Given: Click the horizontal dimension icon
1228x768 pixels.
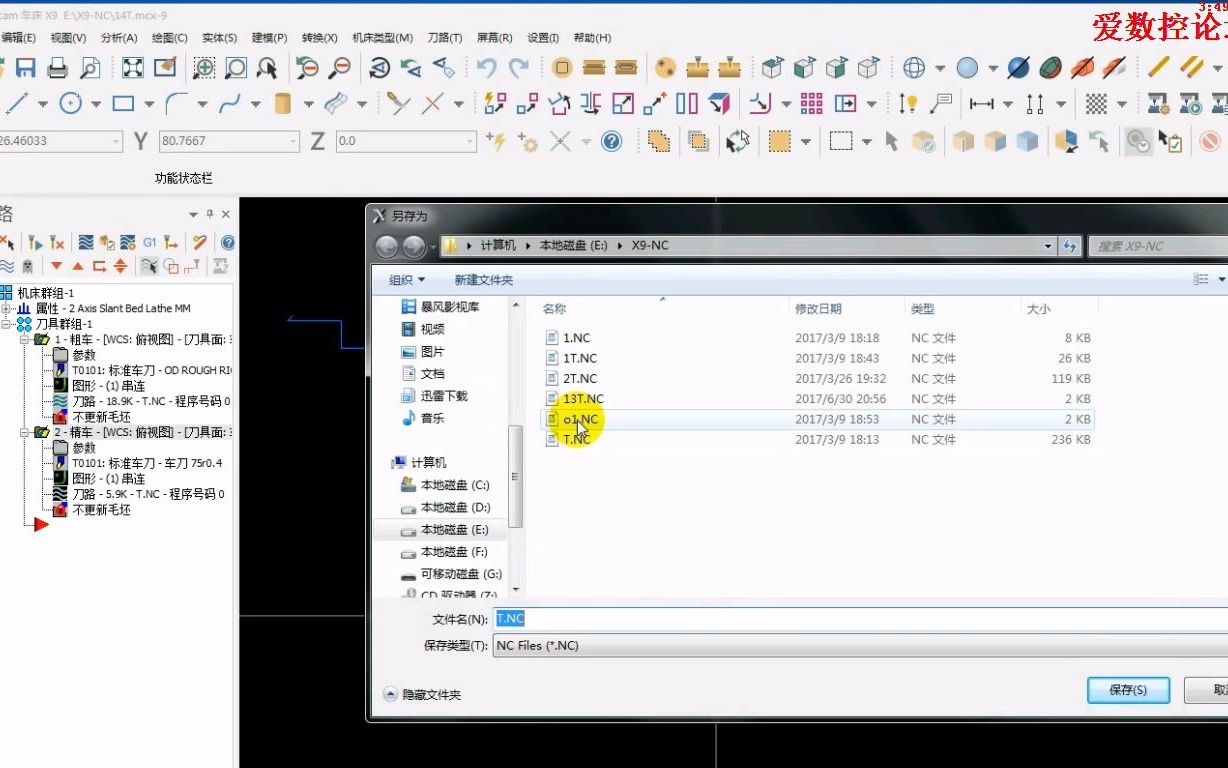Looking at the screenshot, I should pos(982,103).
